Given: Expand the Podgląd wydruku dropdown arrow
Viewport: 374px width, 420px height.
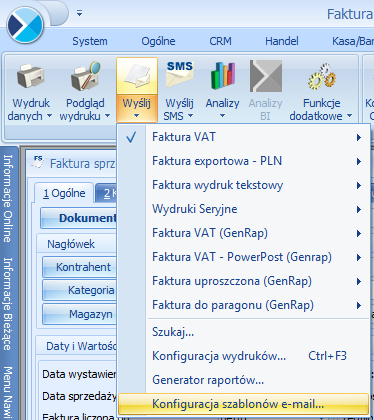Looking at the screenshot, I should pyautogui.click(x=107, y=116).
